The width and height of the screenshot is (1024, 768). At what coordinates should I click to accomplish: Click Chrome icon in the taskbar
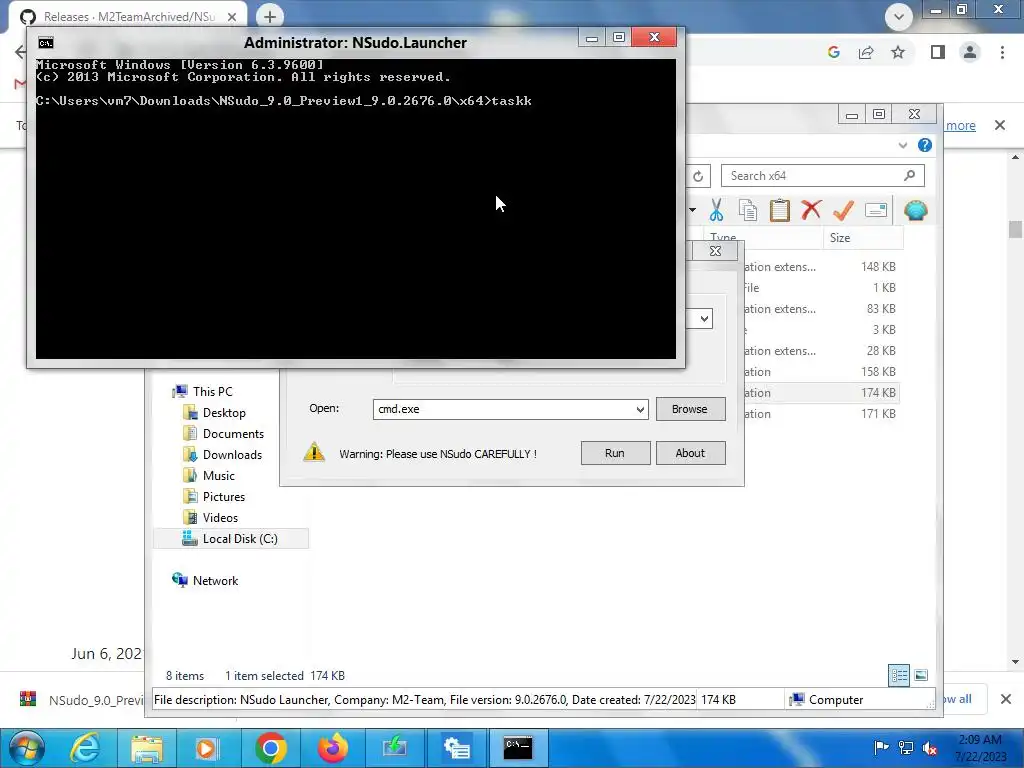click(x=270, y=748)
